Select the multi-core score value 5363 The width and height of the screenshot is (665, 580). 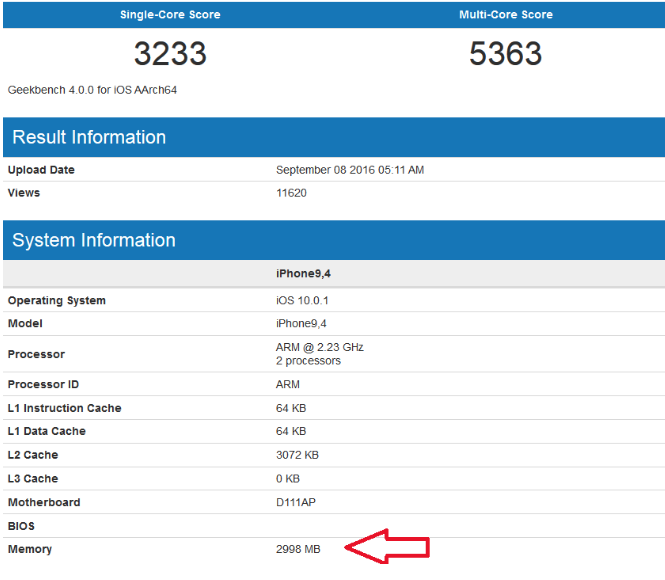(x=506, y=53)
